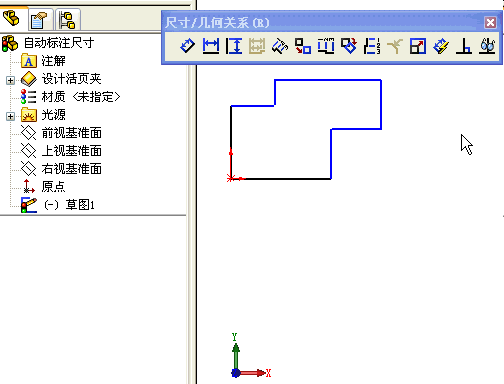Select the Vertical Dimension tool
The height and width of the screenshot is (384, 504).
(234, 46)
